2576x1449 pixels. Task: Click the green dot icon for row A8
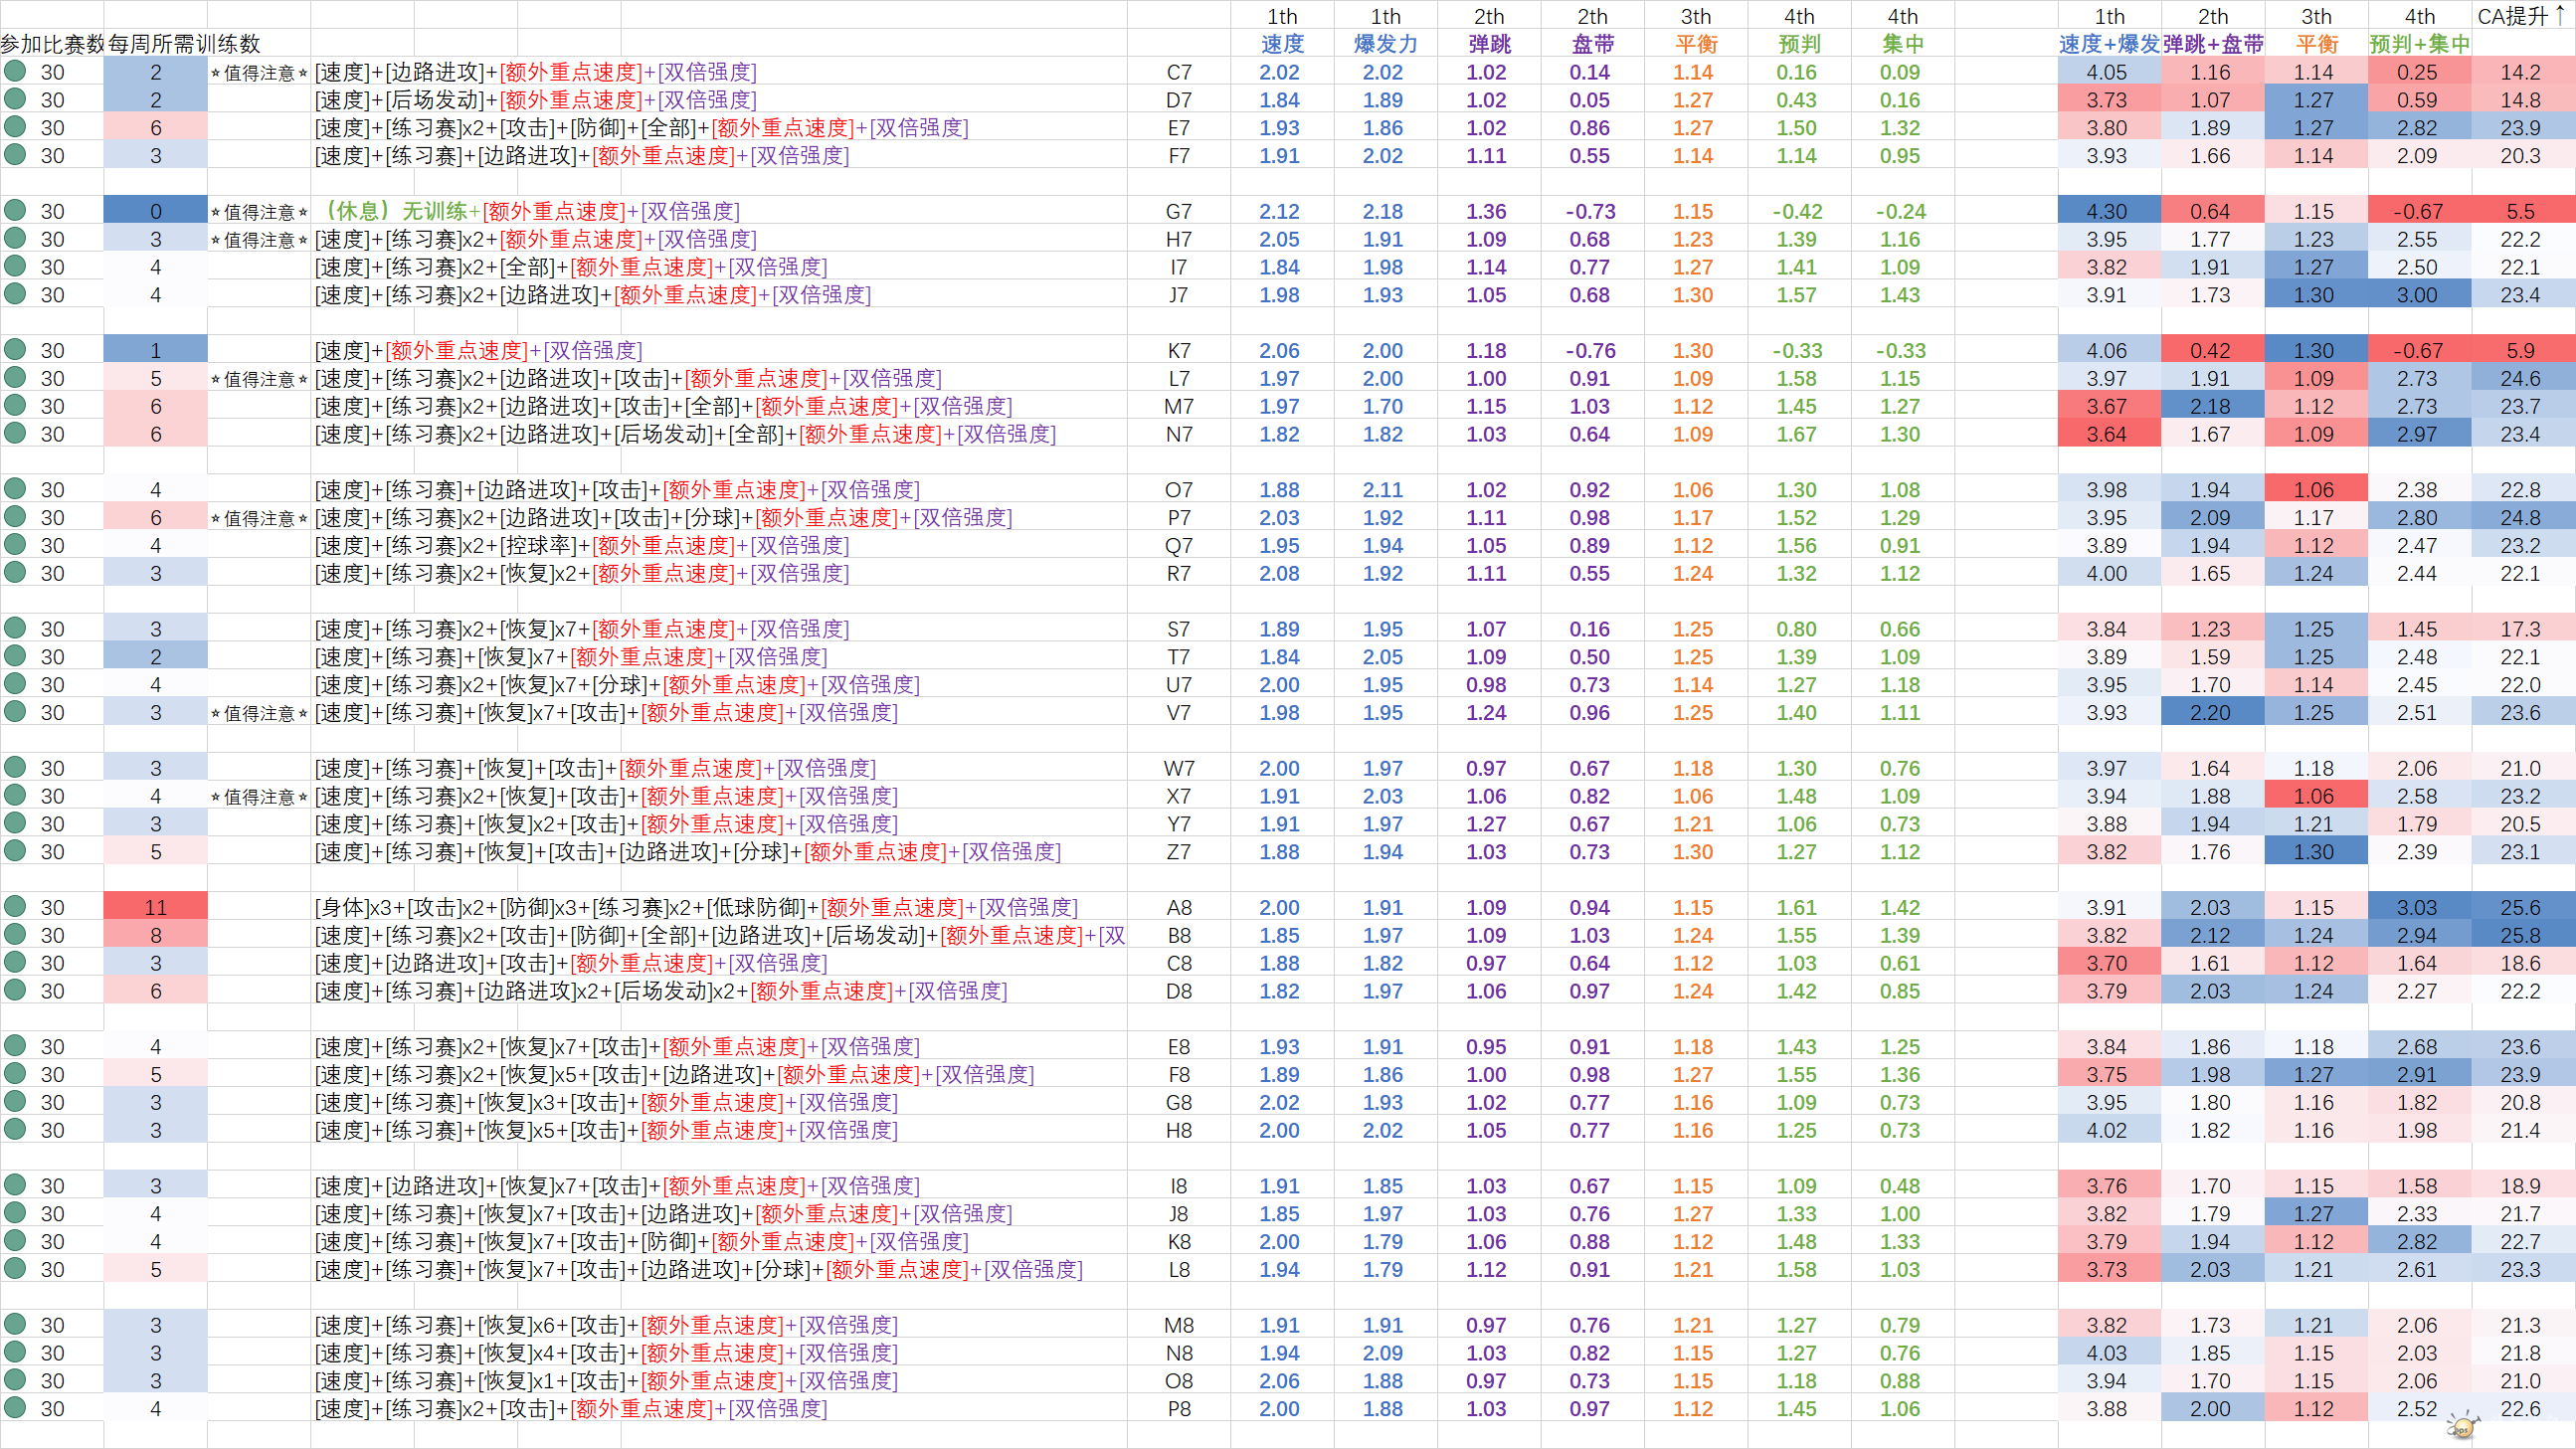pos(15,906)
